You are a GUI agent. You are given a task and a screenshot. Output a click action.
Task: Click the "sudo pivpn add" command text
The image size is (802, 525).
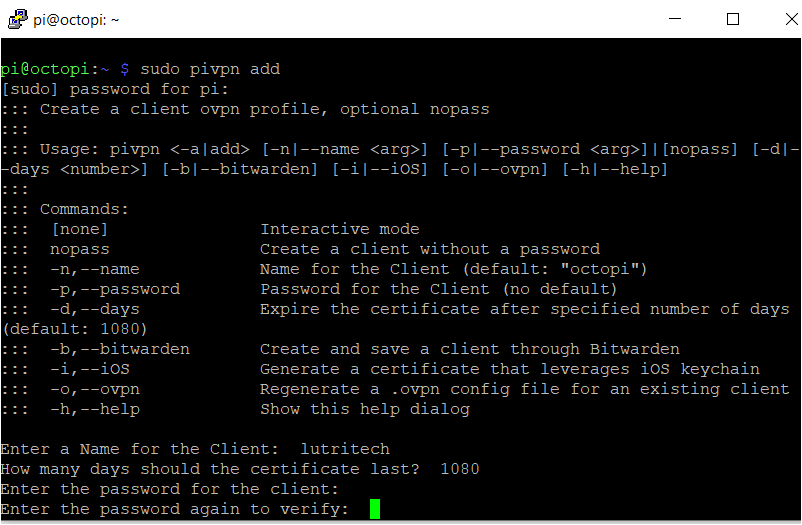[x=210, y=69]
